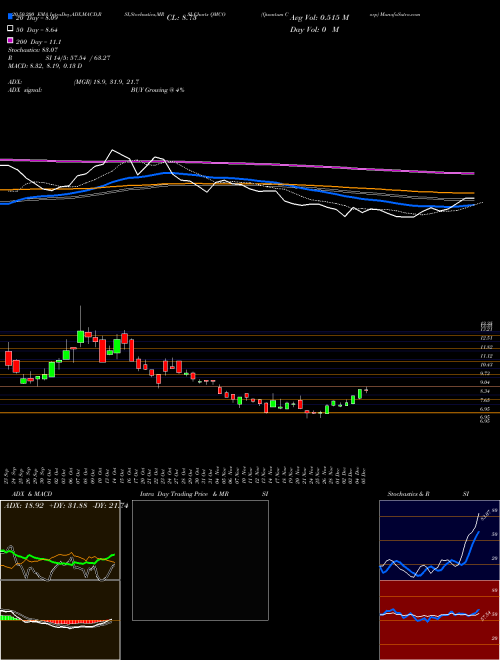The width and height of the screenshot is (500, 660).
Task: Click the 'CL: 8.73' closing price text
Action: click(181, 18)
